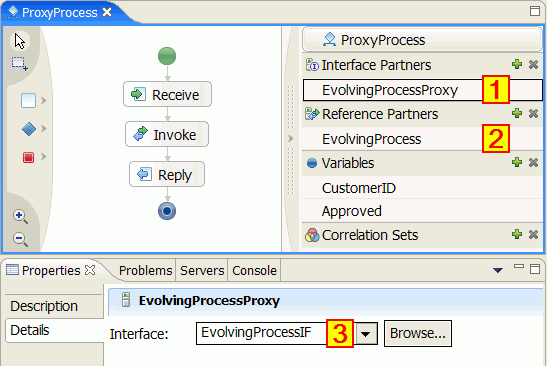Maximize the Properties view

(x=535, y=269)
